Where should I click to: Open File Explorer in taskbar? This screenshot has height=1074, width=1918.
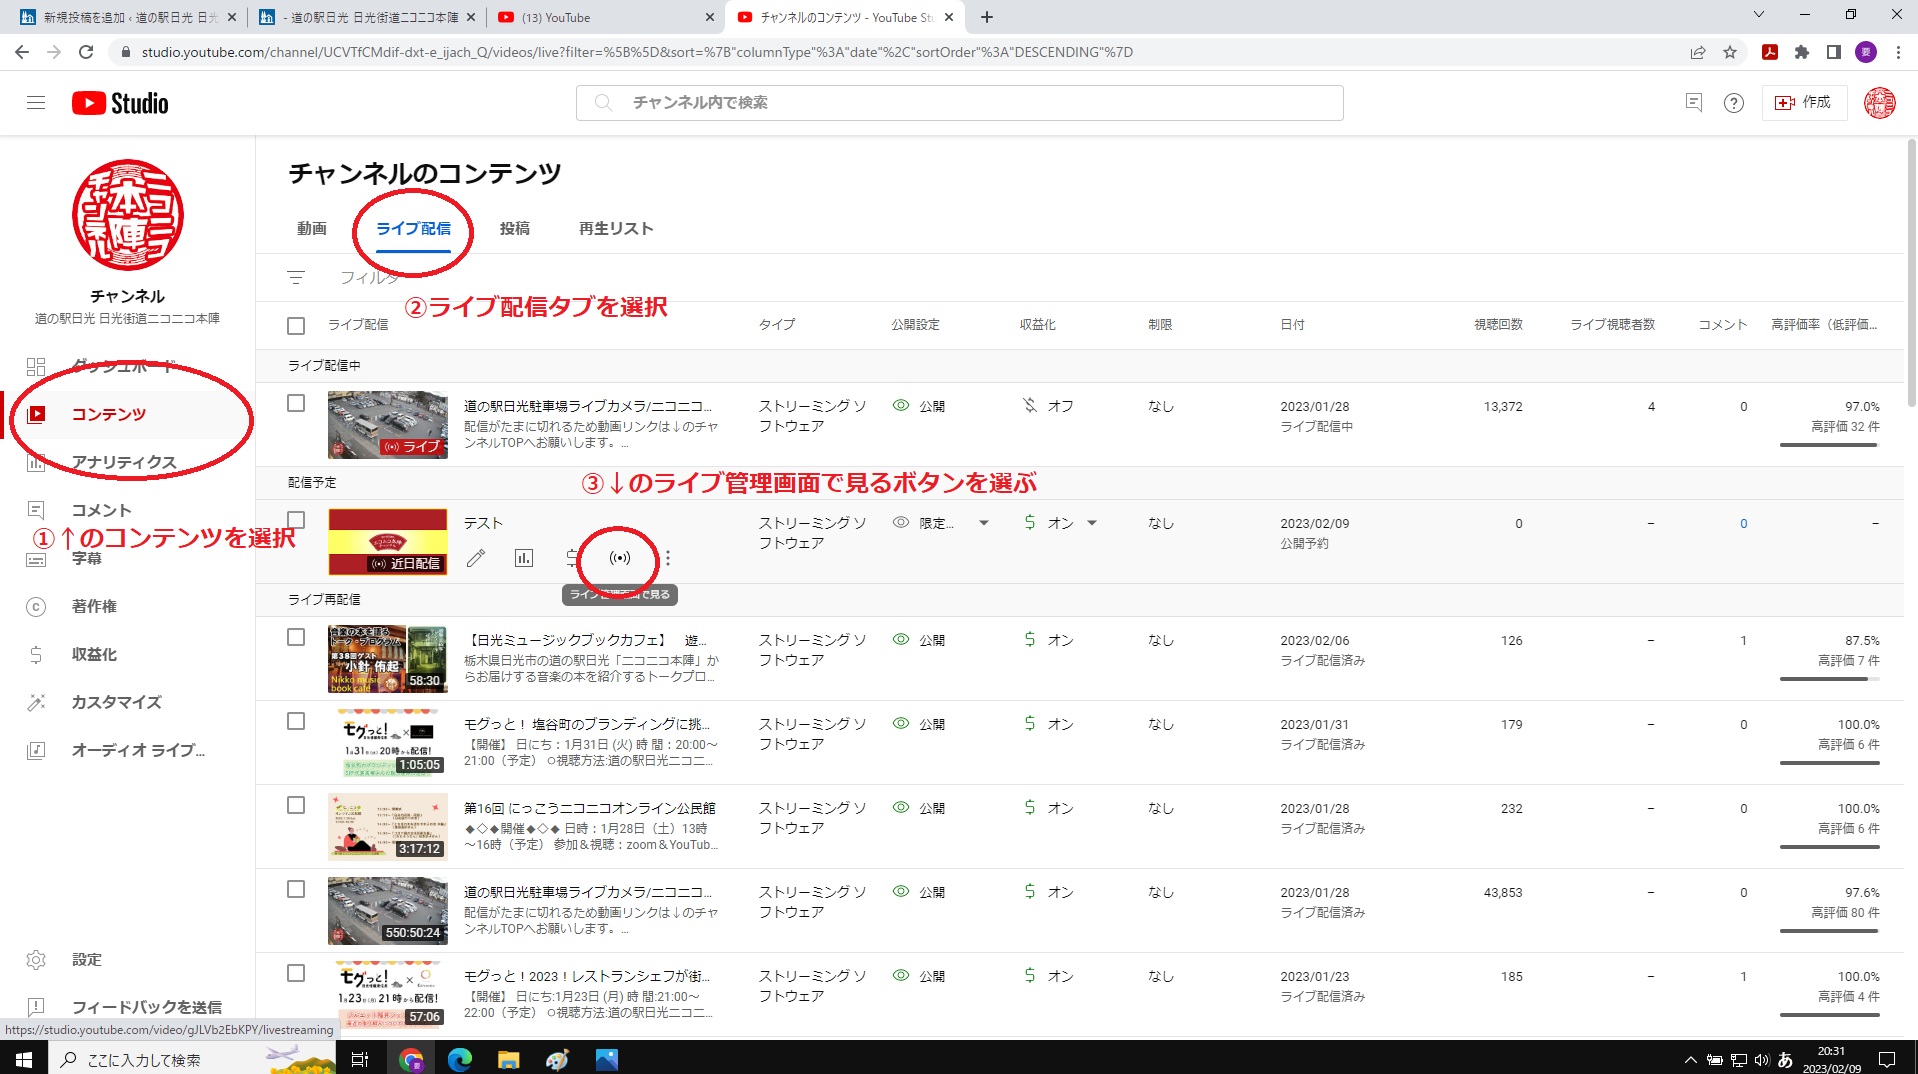pos(509,1059)
